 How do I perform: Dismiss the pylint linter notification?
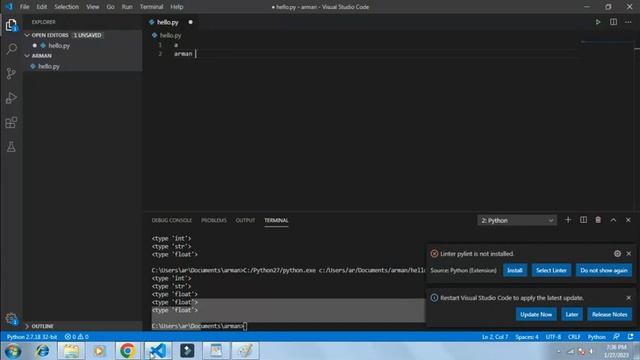click(629, 253)
